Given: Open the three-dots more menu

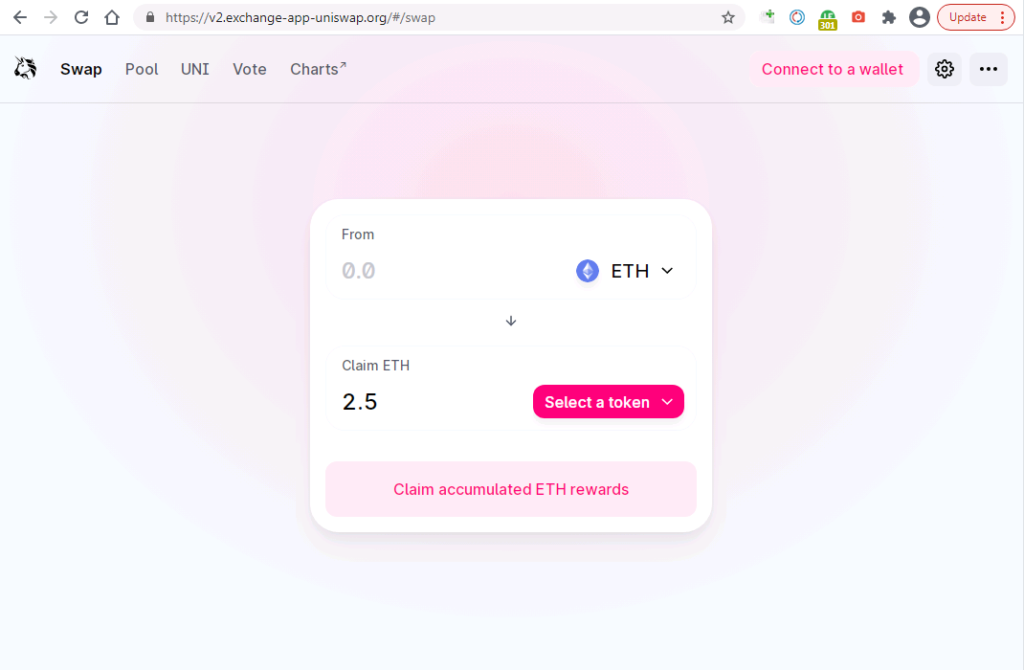Looking at the screenshot, I should pyautogui.click(x=988, y=69).
